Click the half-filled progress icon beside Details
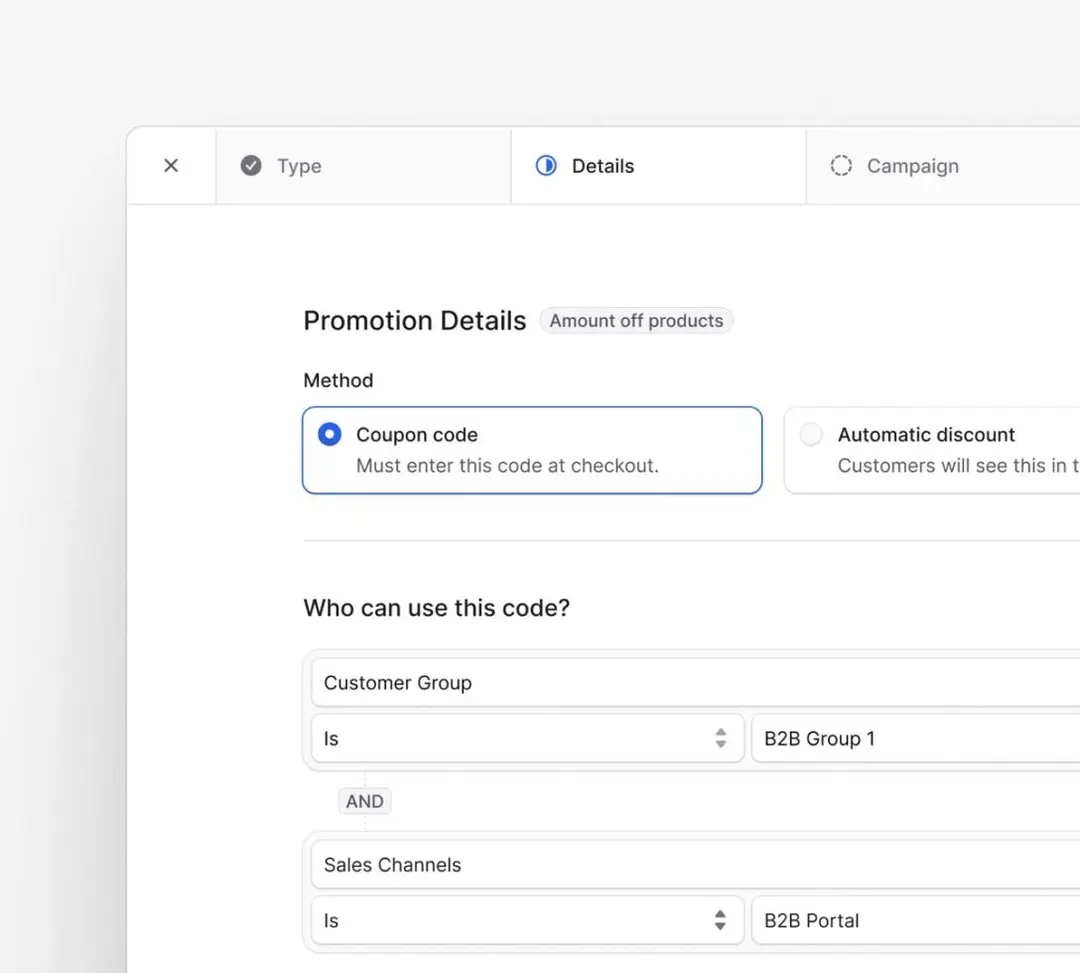Screen dimensions: 1080x973 pyautogui.click(x=546, y=165)
